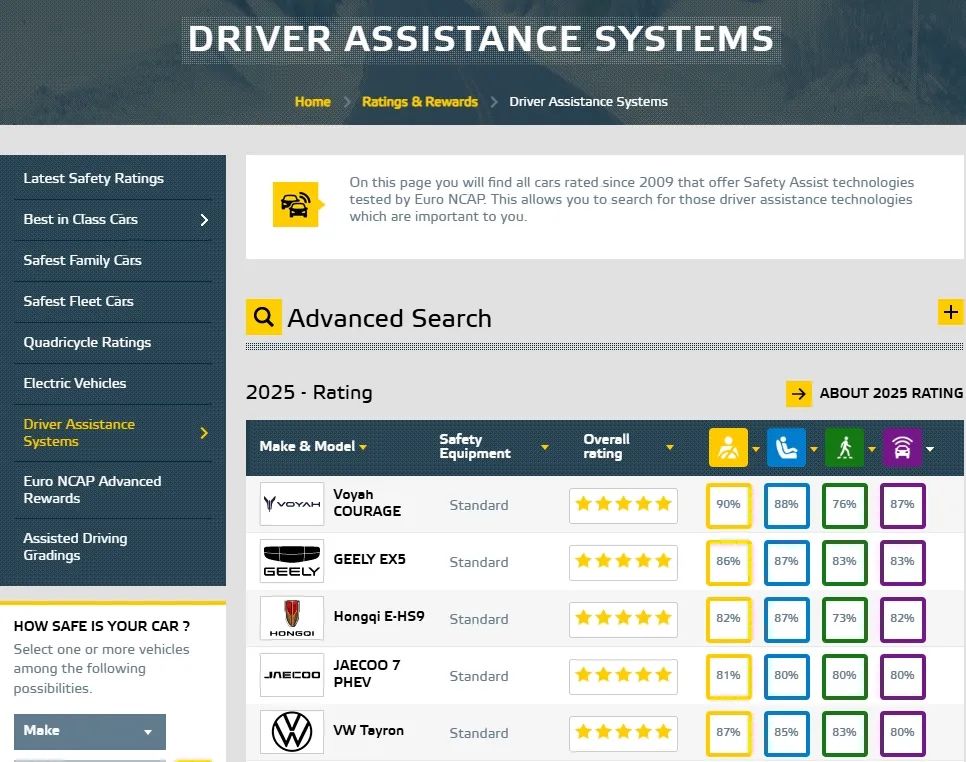This screenshot has height=762, width=966.
Task: Open Euro NCAP Advanced Rewards menu item
Action: [92, 490]
